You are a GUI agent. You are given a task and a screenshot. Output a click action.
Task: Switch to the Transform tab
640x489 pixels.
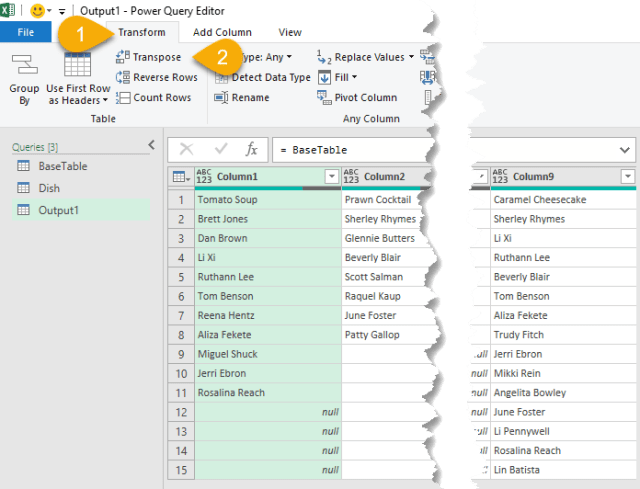[x=142, y=32]
